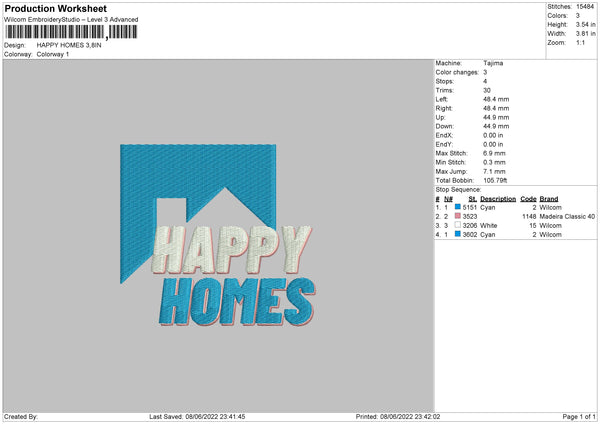The width and height of the screenshot is (600, 424).
Task: Click code 1148 in the stop sequence
Action: (x=529, y=217)
